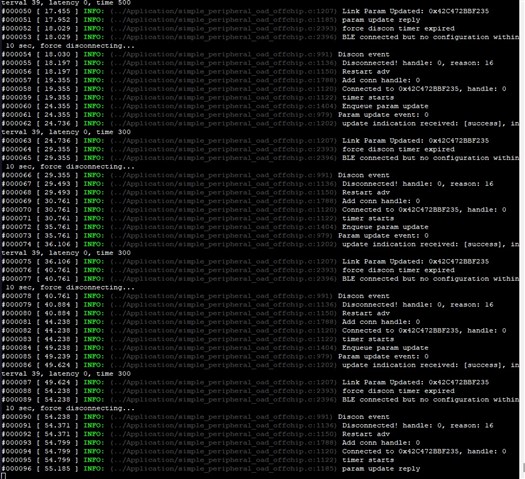Select 'Discon event' on line #000078

pyautogui.click(x=364, y=296)
